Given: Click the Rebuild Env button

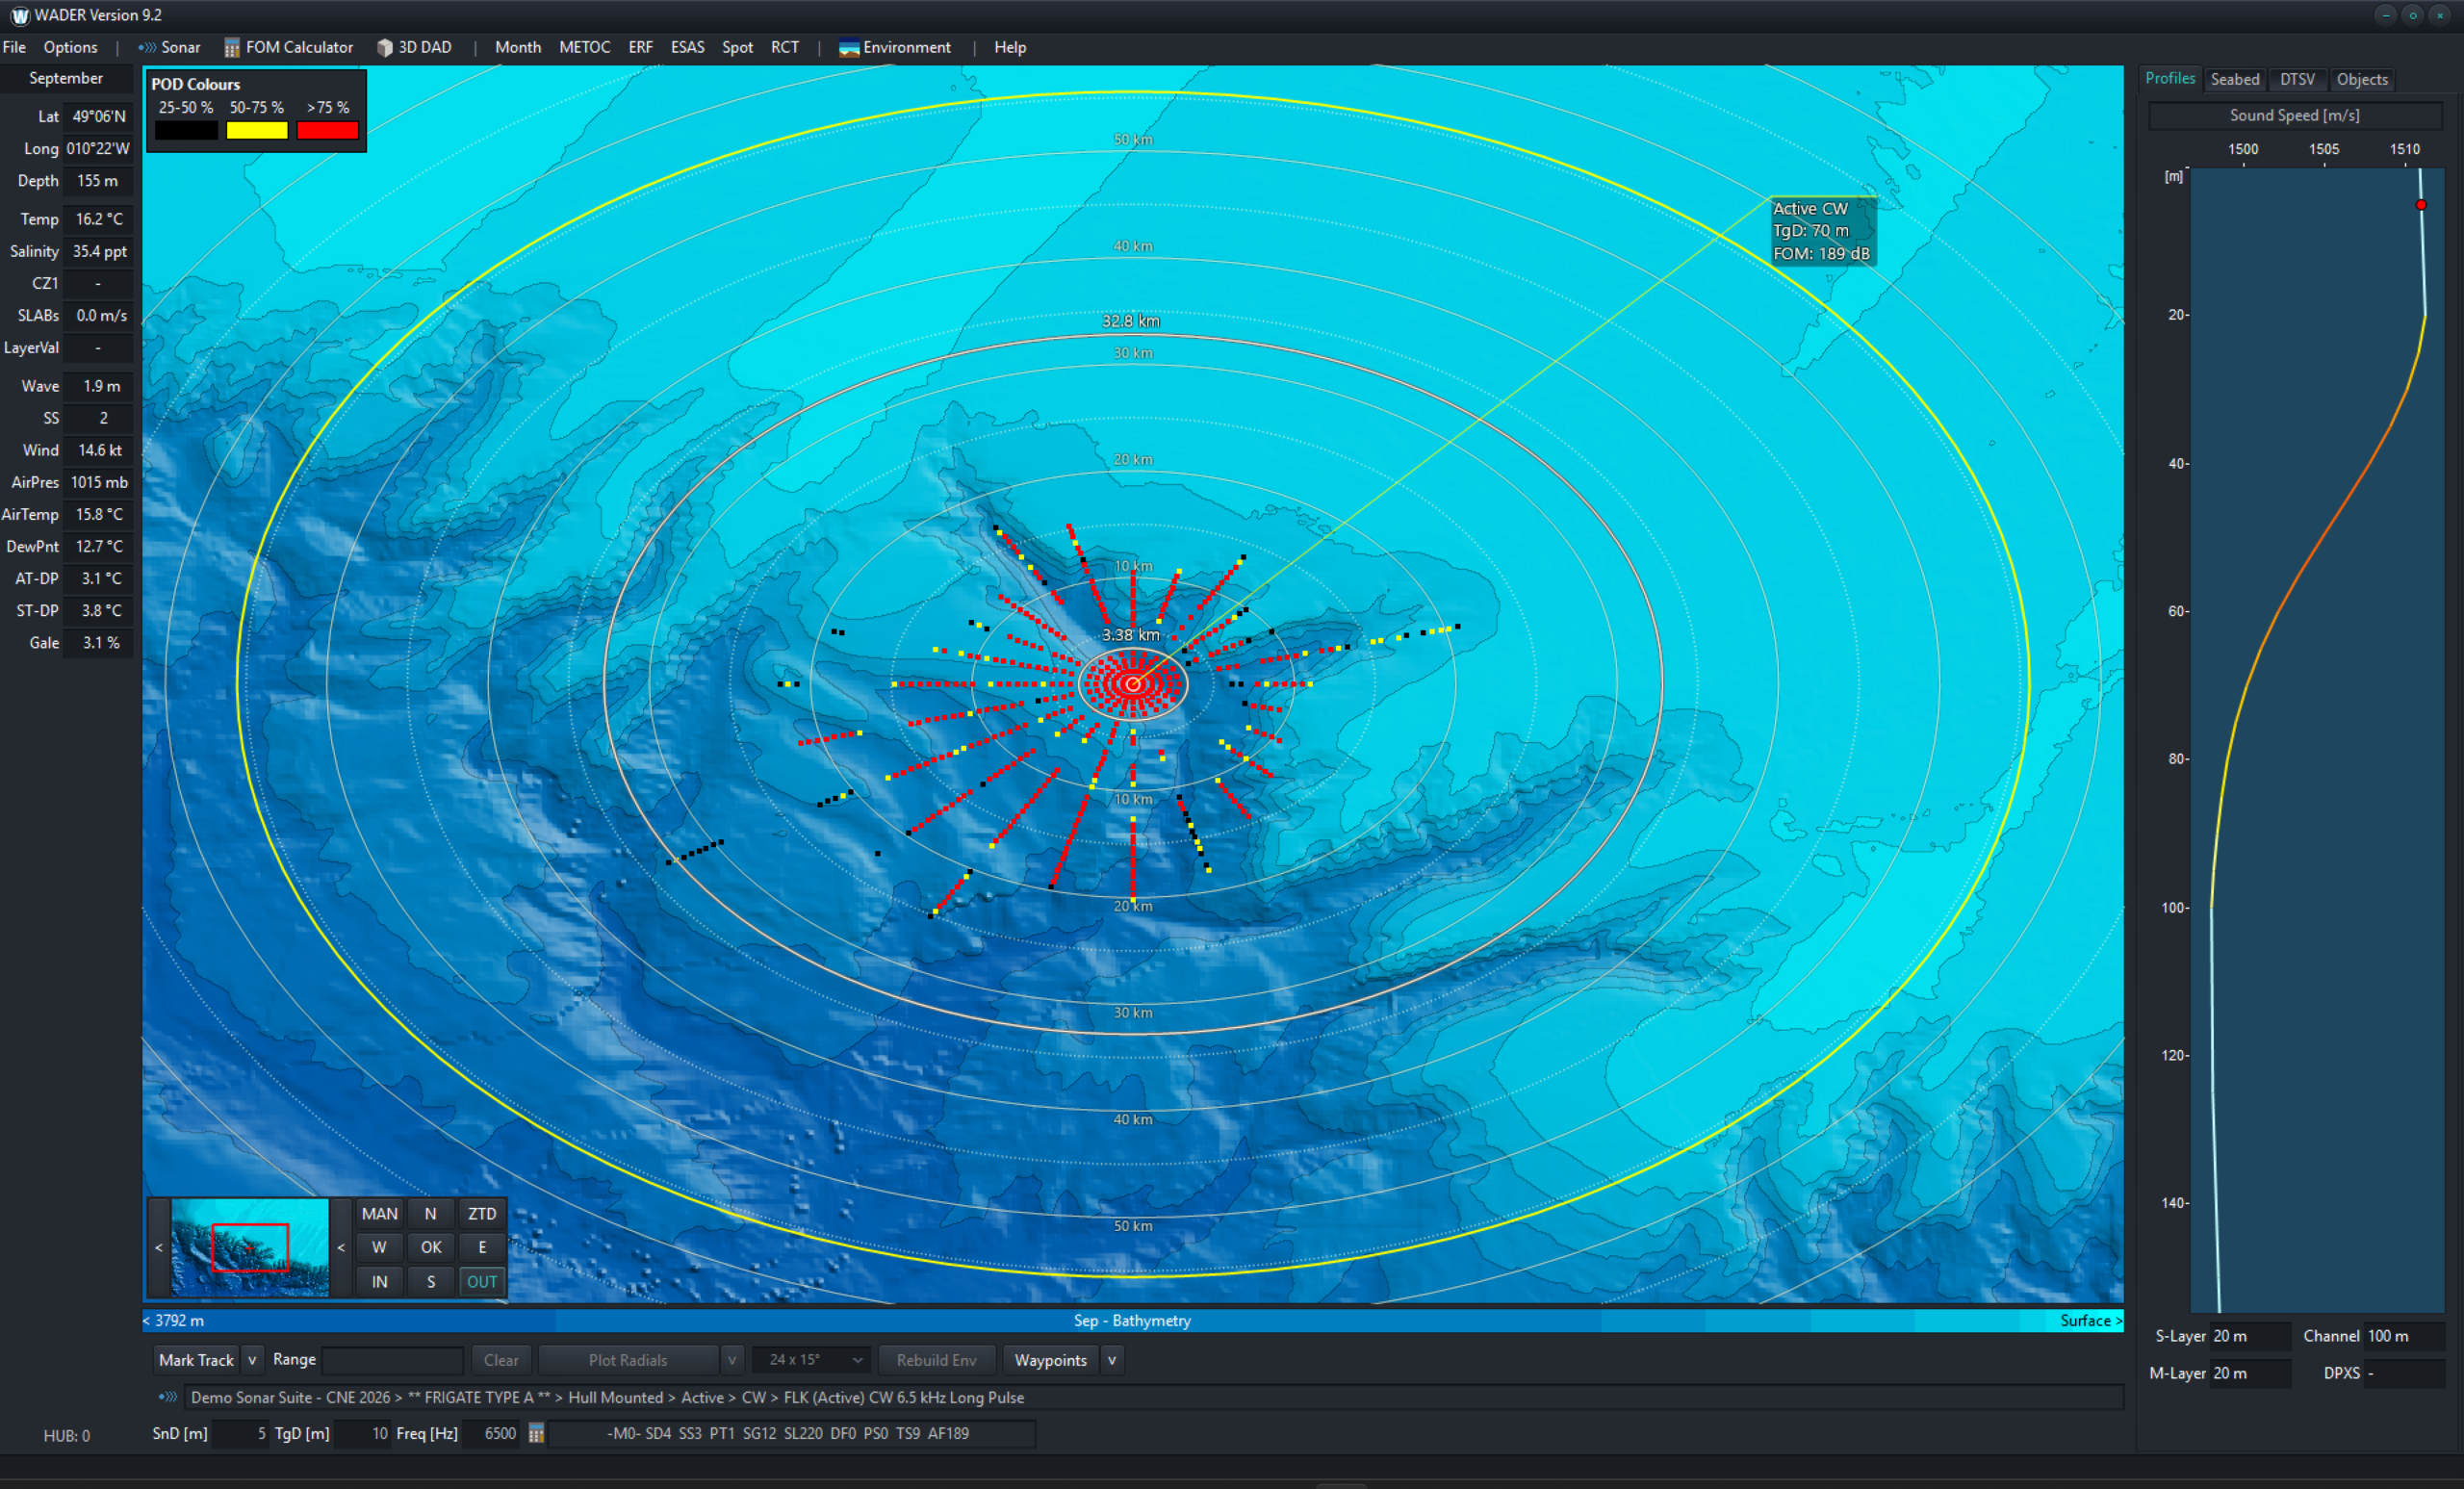Looking at the screenshot, I should pos(936,1360).
